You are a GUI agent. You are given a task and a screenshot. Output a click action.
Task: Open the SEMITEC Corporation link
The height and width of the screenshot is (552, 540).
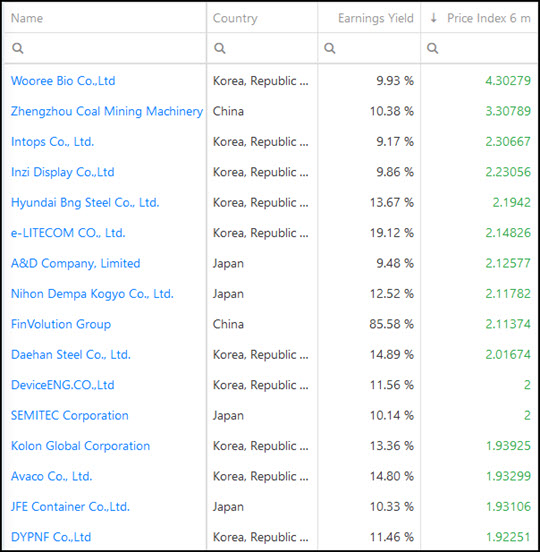point(70,415)
